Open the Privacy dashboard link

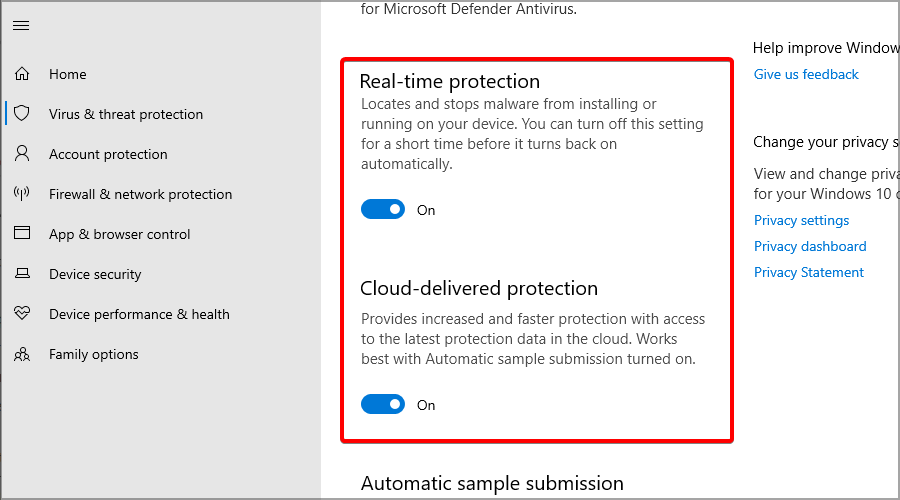point(810,246)
